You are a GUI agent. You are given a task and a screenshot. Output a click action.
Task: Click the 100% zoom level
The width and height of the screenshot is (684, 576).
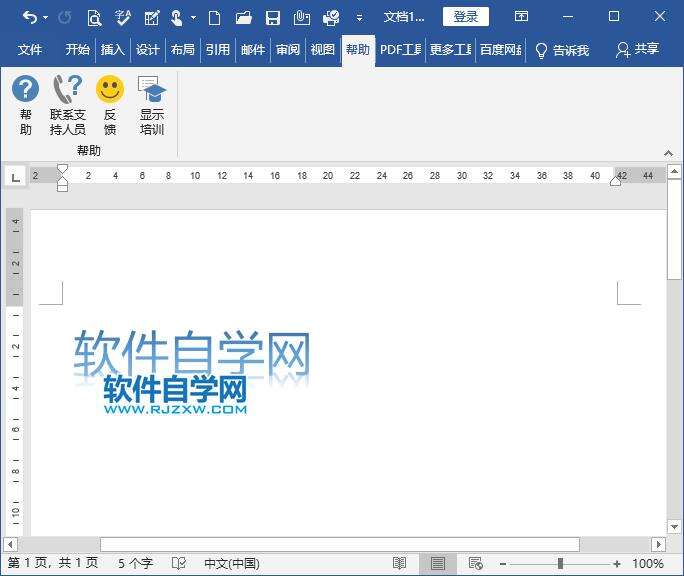[x=648, y=563]
